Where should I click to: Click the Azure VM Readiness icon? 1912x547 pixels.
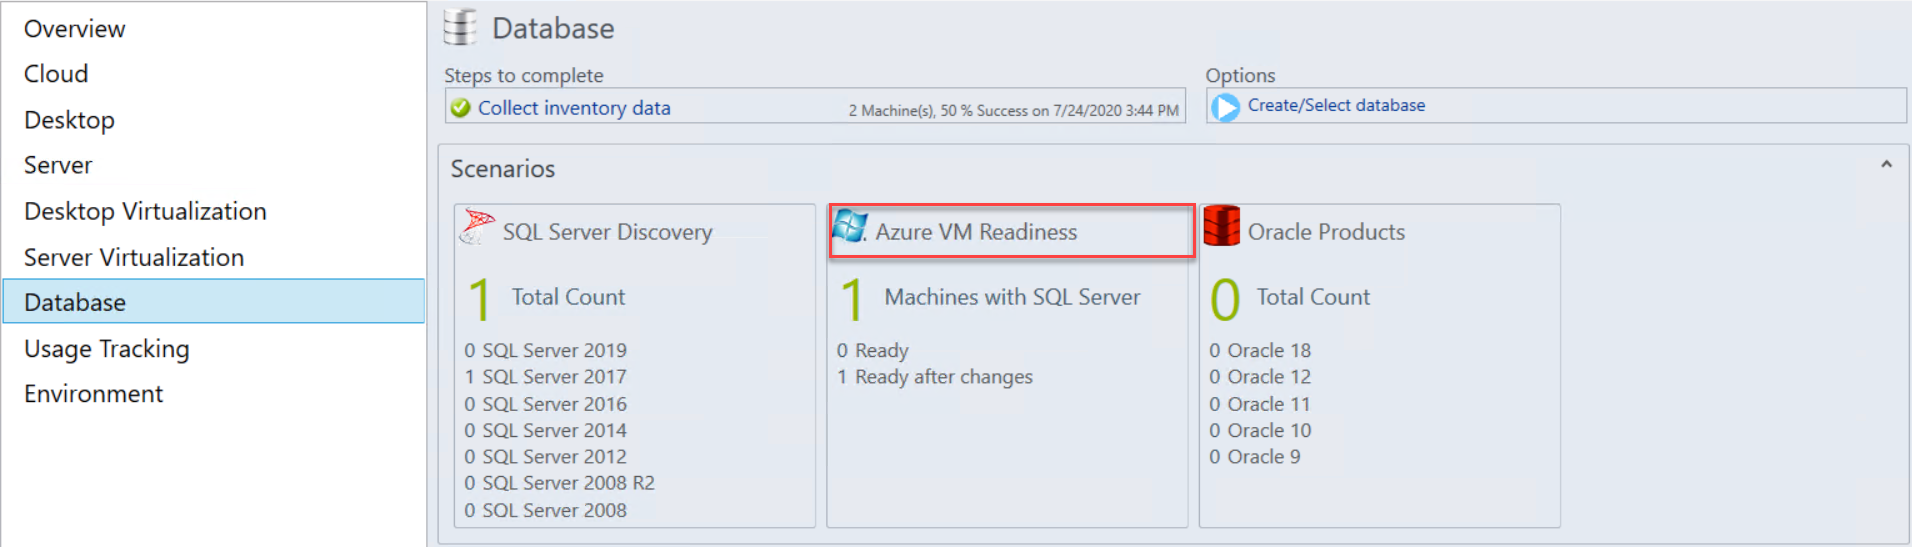tap(849, 226)
